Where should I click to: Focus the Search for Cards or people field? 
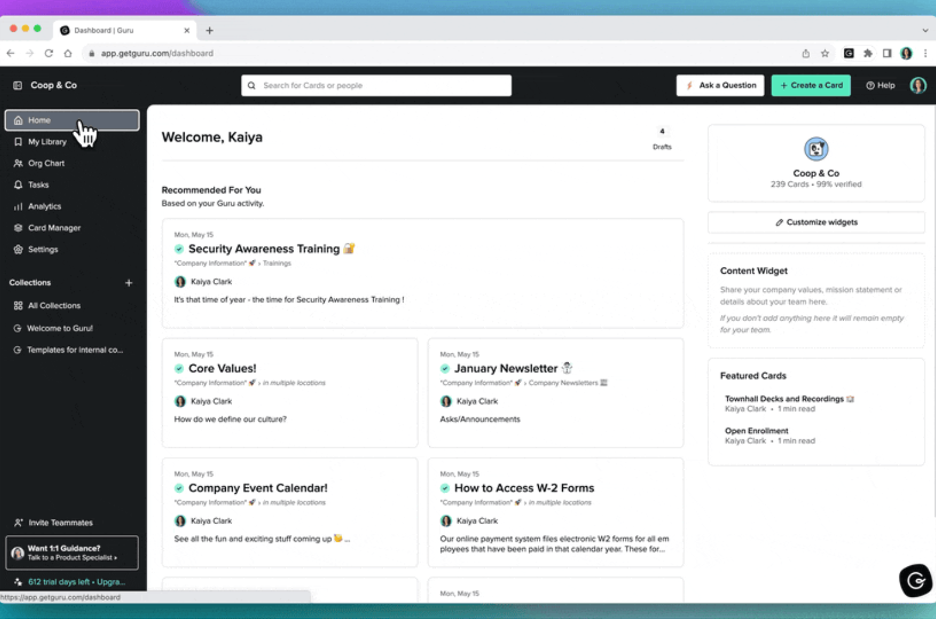point(376,85)
